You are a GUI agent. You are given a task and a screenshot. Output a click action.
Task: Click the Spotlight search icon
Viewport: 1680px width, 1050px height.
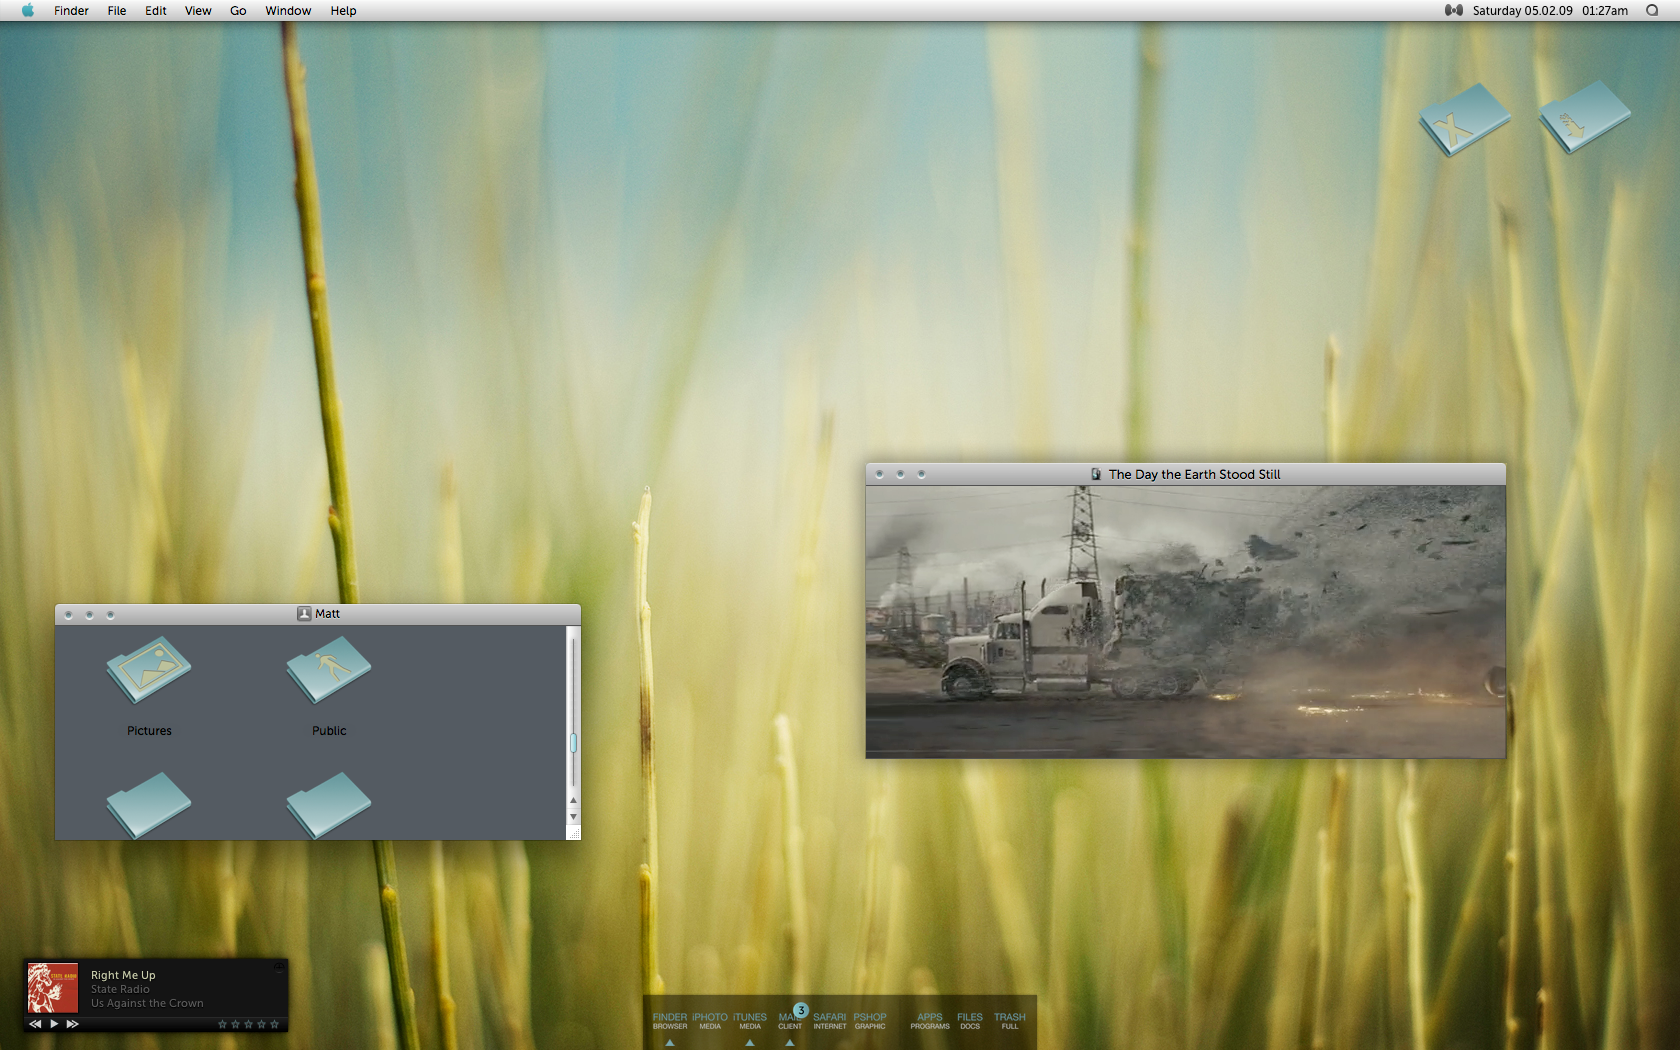tap(1652, 11)
